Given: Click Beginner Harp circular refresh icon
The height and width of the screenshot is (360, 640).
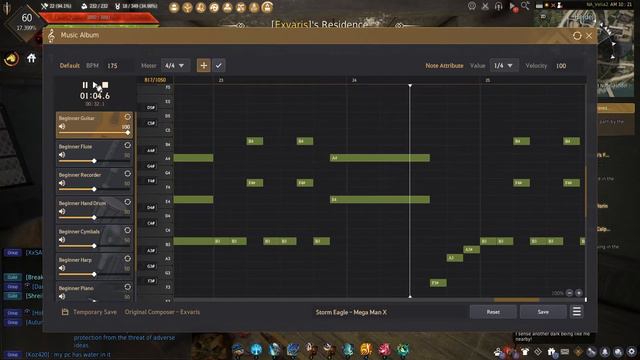Looking at the screenshot, I should coord(127,259).
